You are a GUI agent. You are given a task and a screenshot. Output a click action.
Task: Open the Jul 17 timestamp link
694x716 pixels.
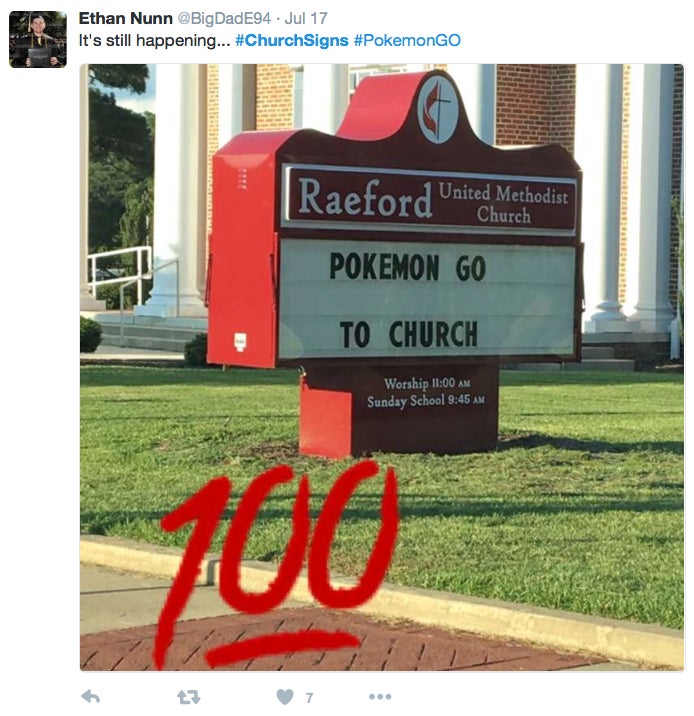click(305, 18)
